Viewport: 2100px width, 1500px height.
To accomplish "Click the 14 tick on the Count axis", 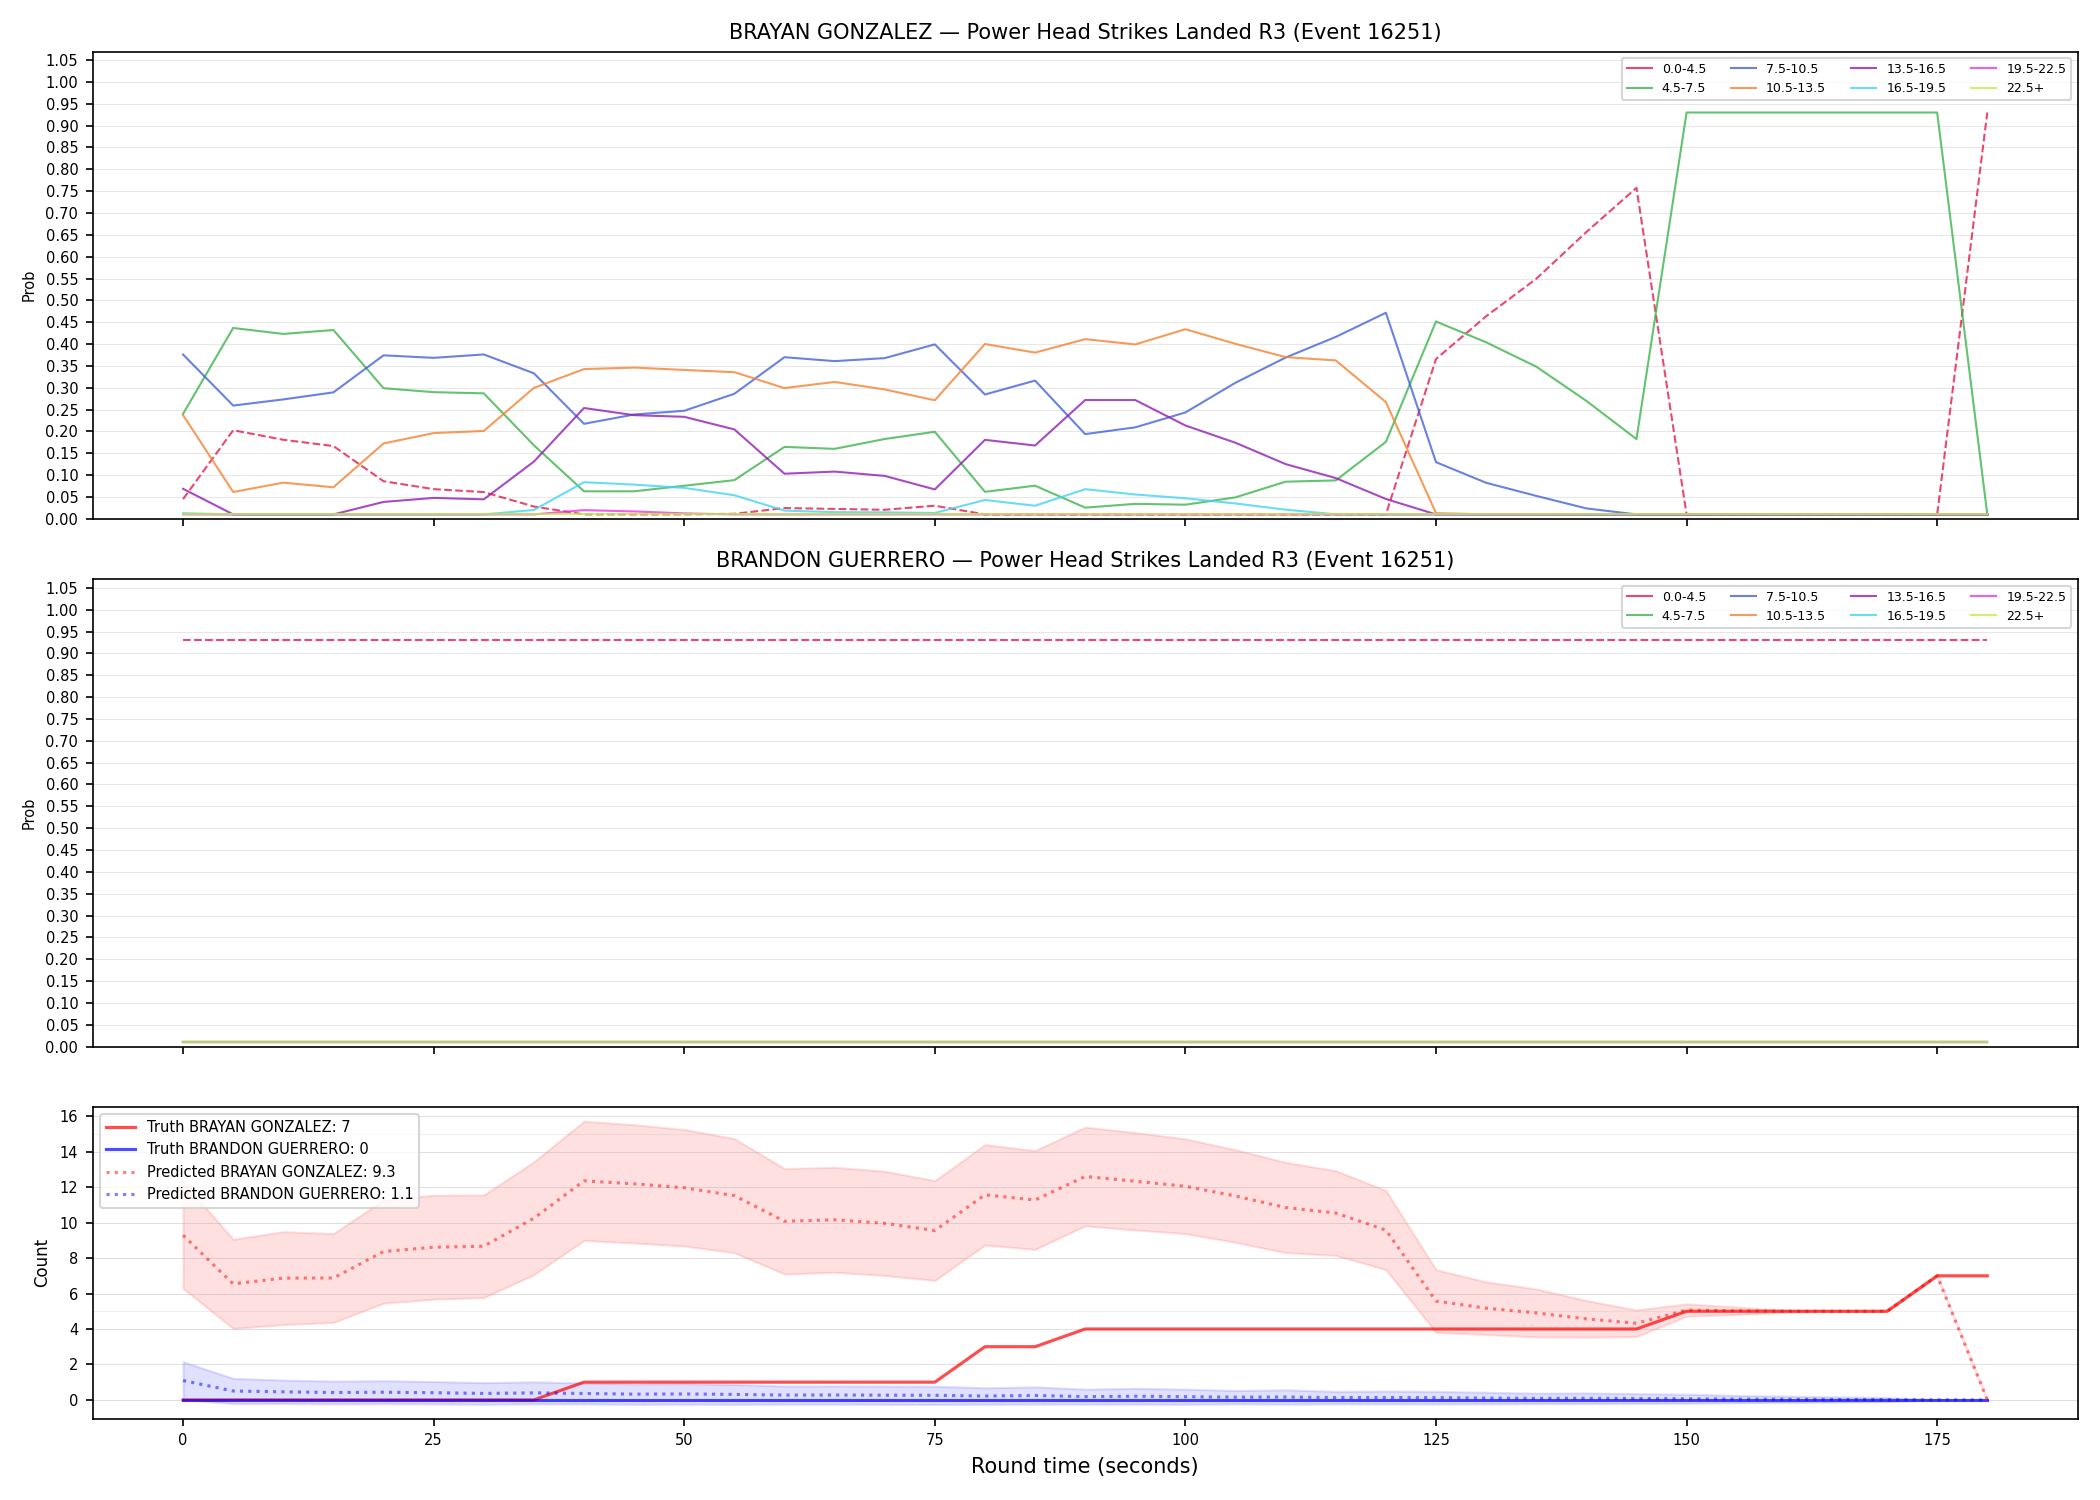I will [x=69, y=1152].
